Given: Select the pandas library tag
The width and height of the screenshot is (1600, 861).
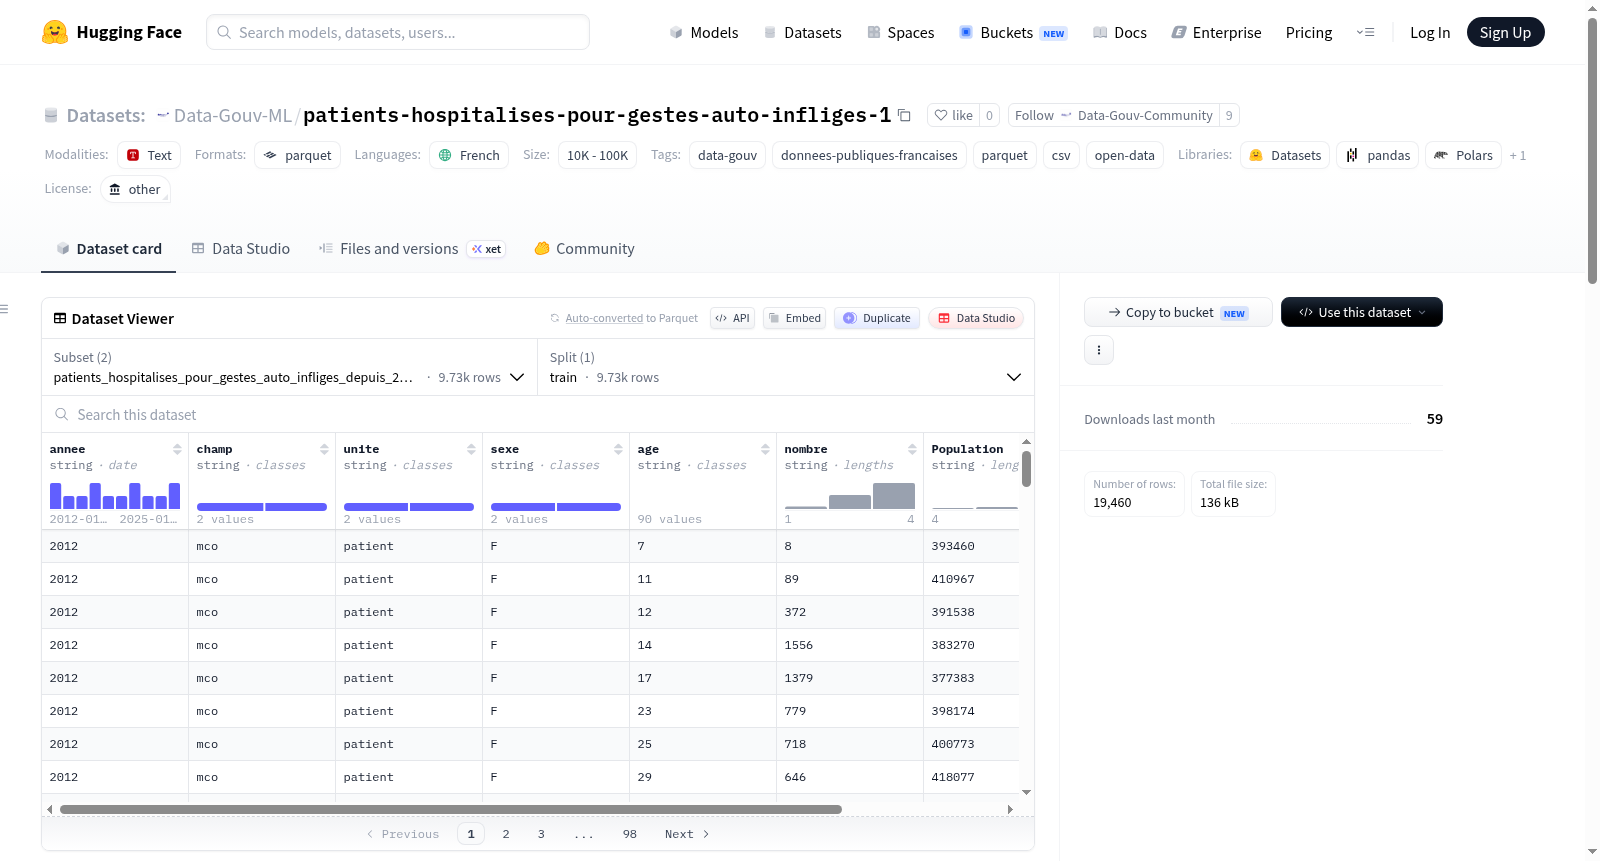Looking at the screenshot, I should click(1377, 155).
